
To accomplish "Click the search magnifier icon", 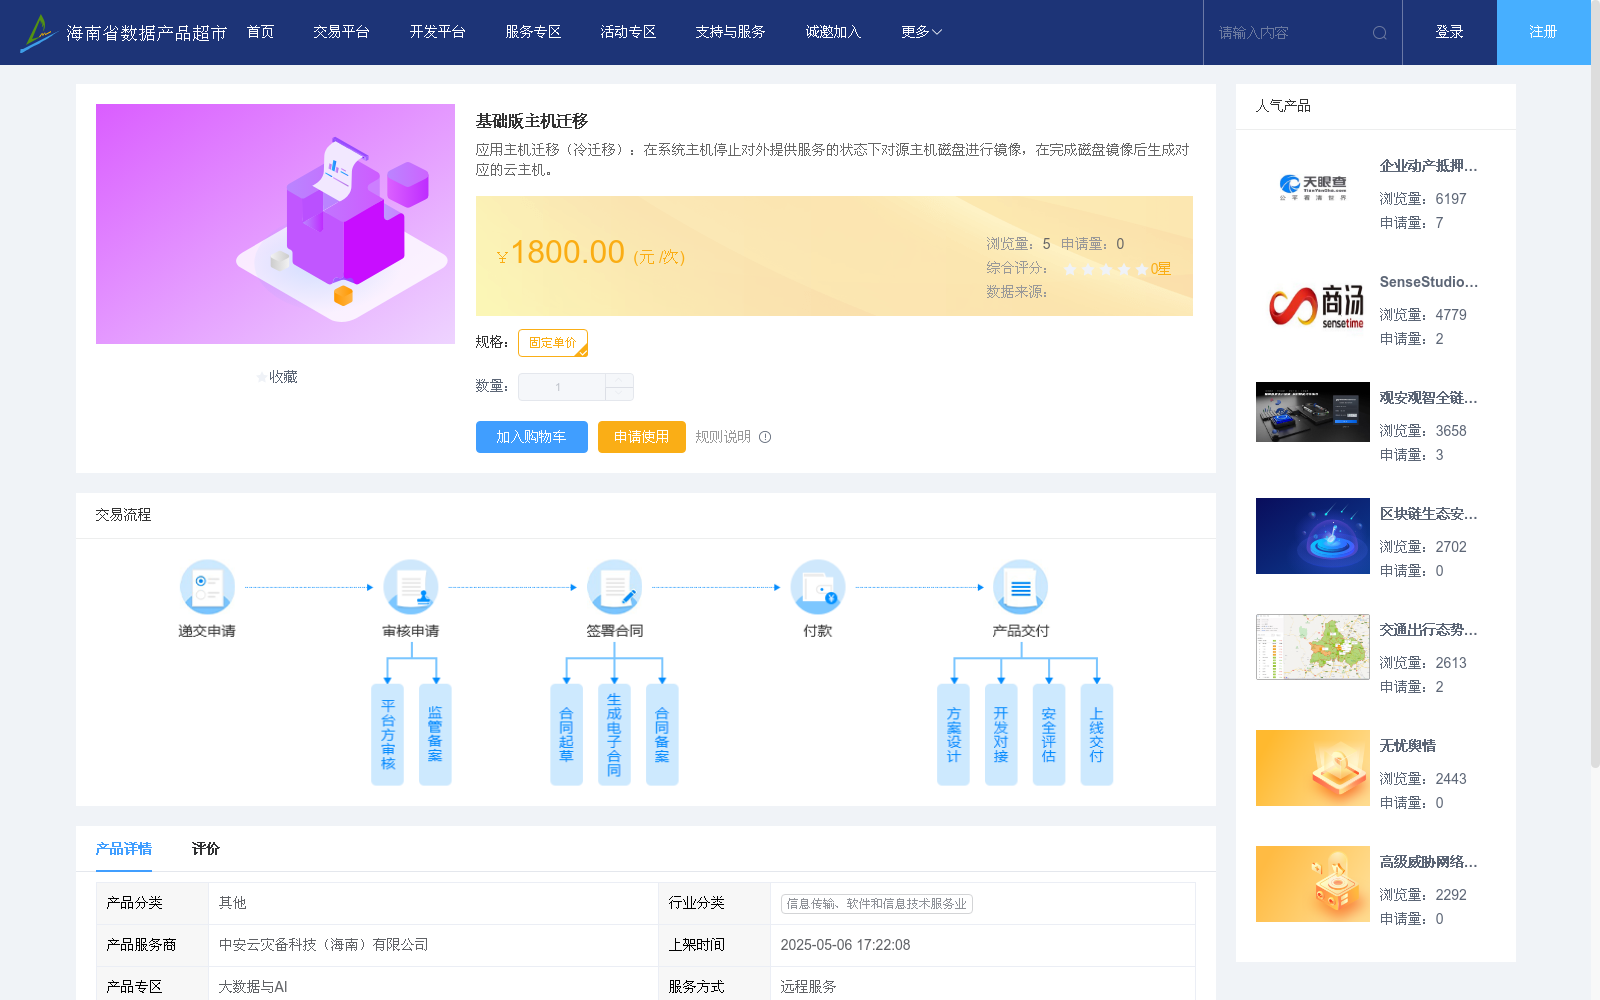I will 1380,32.
